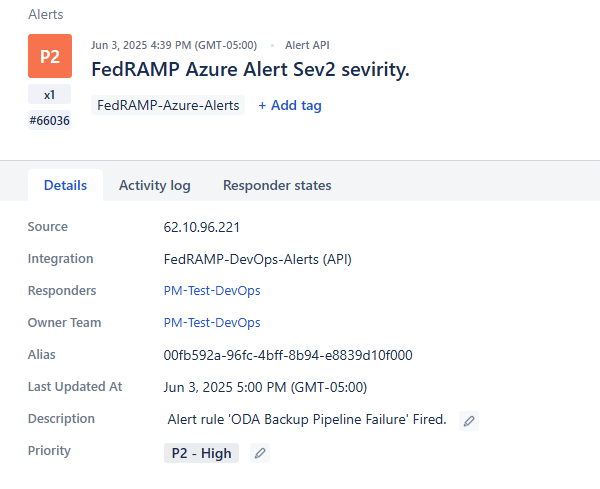Select the FedRAMP-Azure-Alerts tag
Screen dimensions: 600x489
pyautogui.click(x=168, y=105)
